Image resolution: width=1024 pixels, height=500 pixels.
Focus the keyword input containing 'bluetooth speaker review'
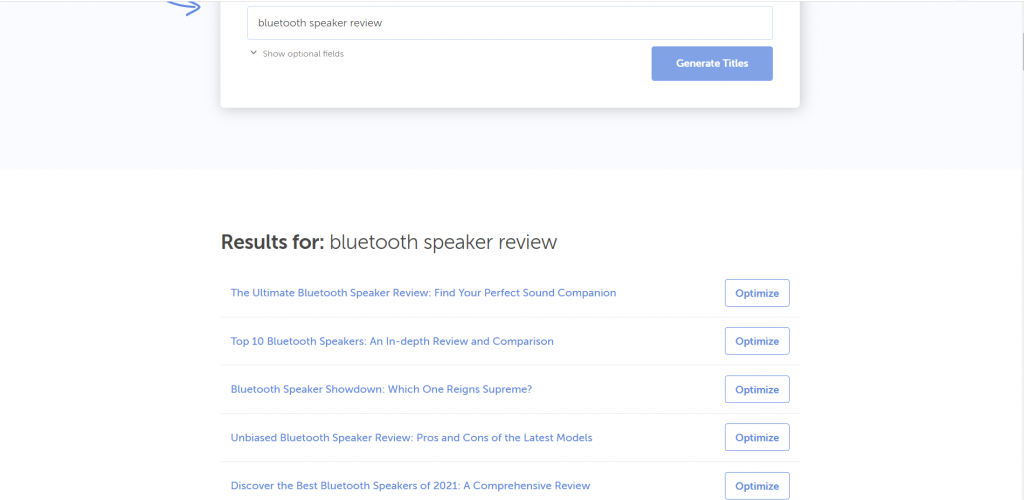pos(509,23)
